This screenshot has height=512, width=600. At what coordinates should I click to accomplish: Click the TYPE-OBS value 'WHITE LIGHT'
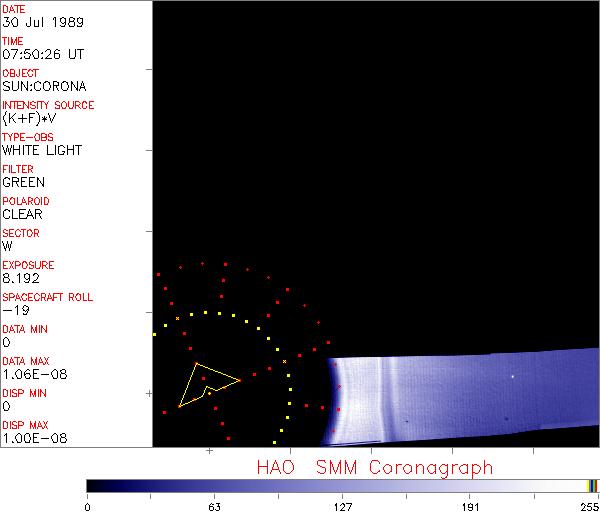tap(42, 150)
